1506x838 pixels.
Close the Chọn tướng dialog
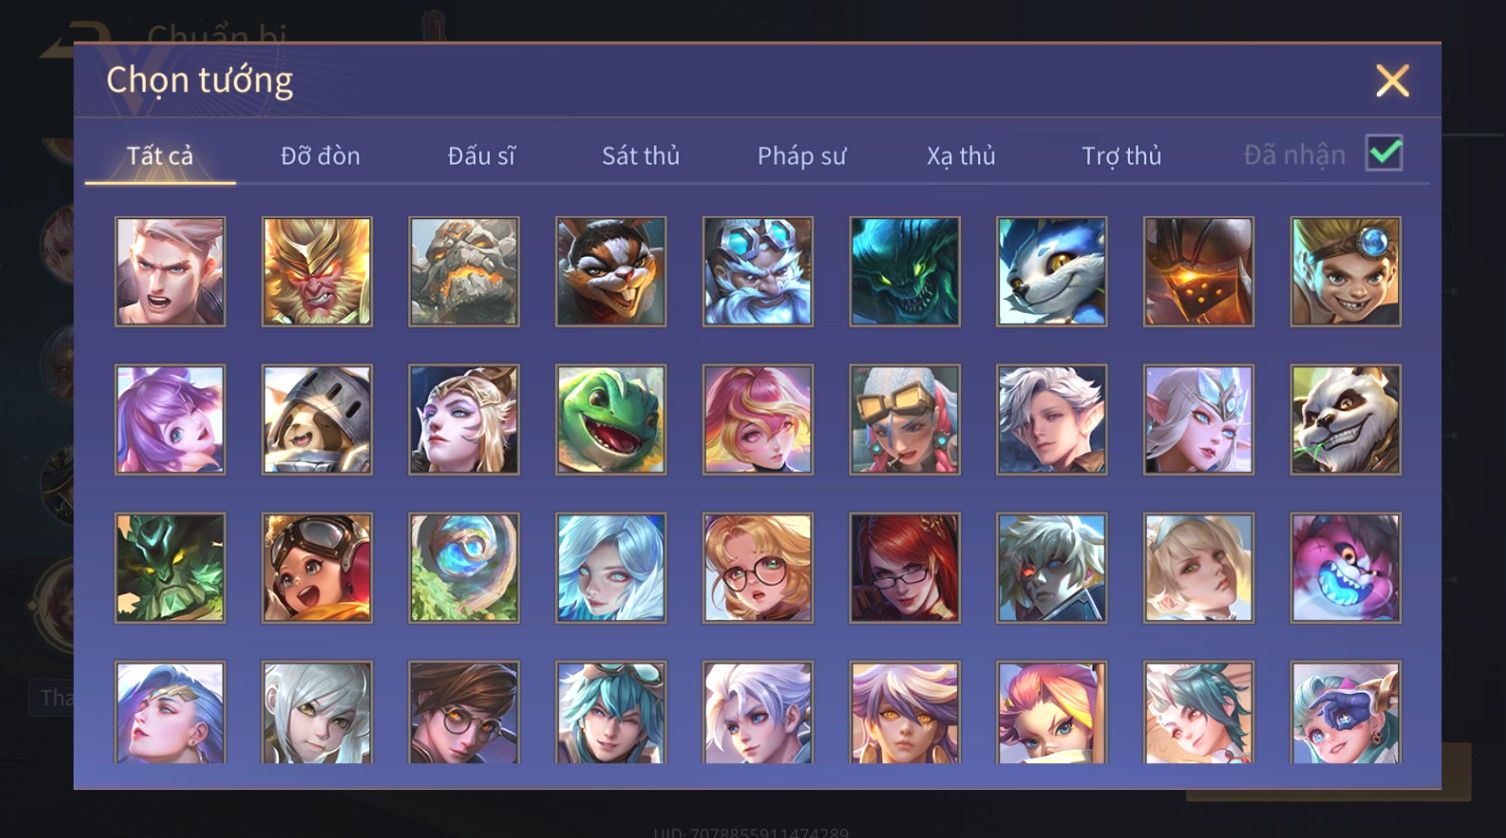point(1392,80)
